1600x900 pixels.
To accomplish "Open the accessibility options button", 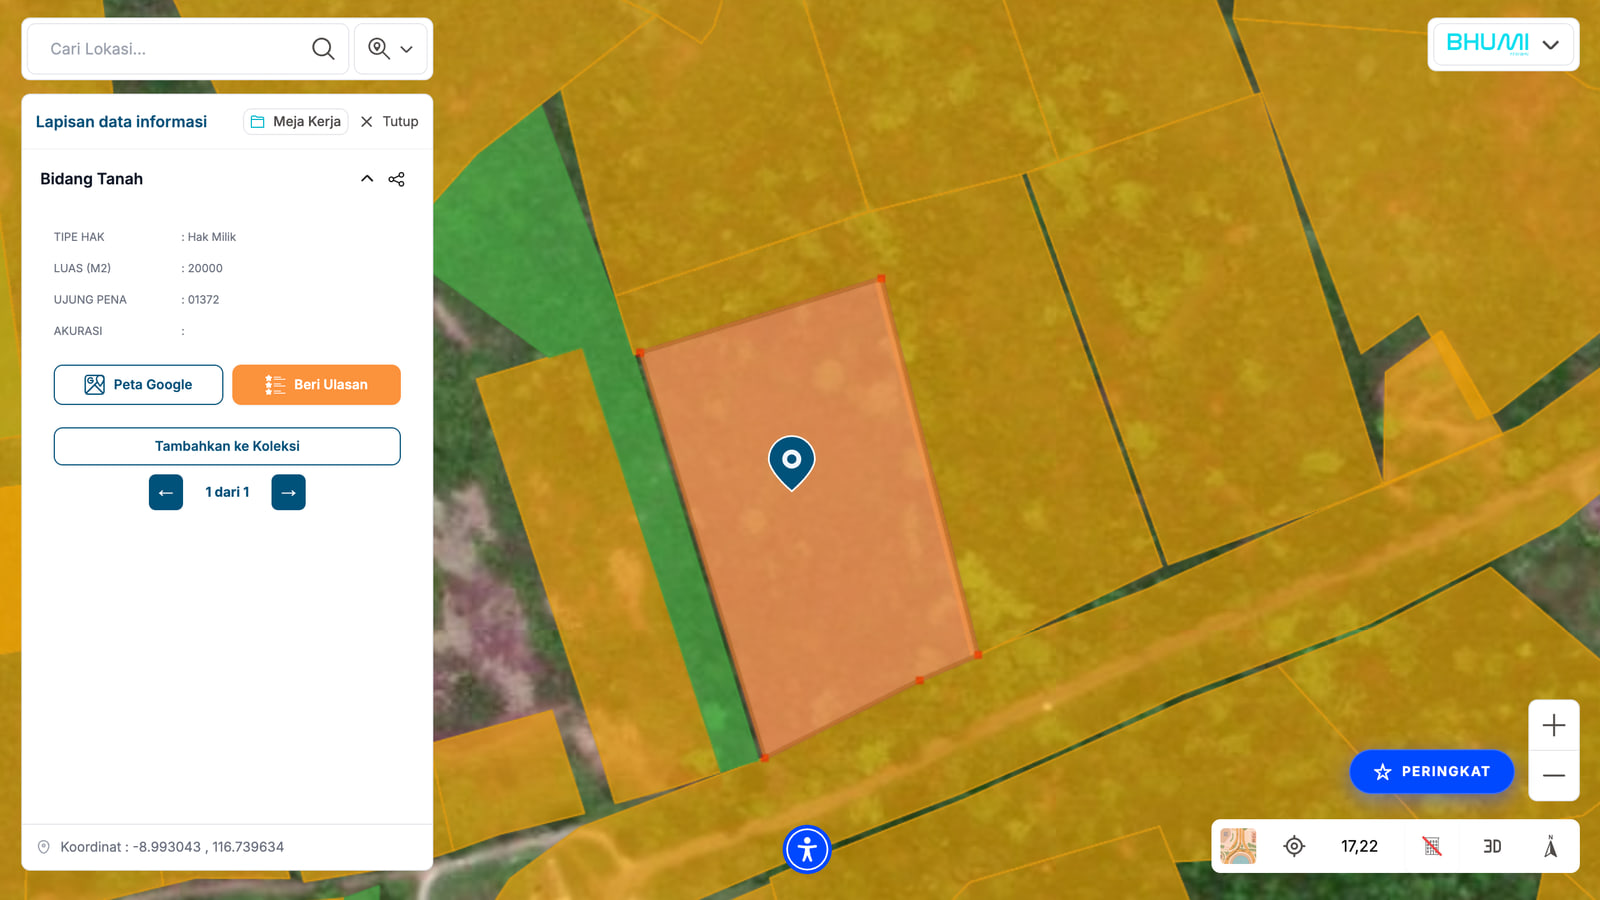I will point(807,849).
